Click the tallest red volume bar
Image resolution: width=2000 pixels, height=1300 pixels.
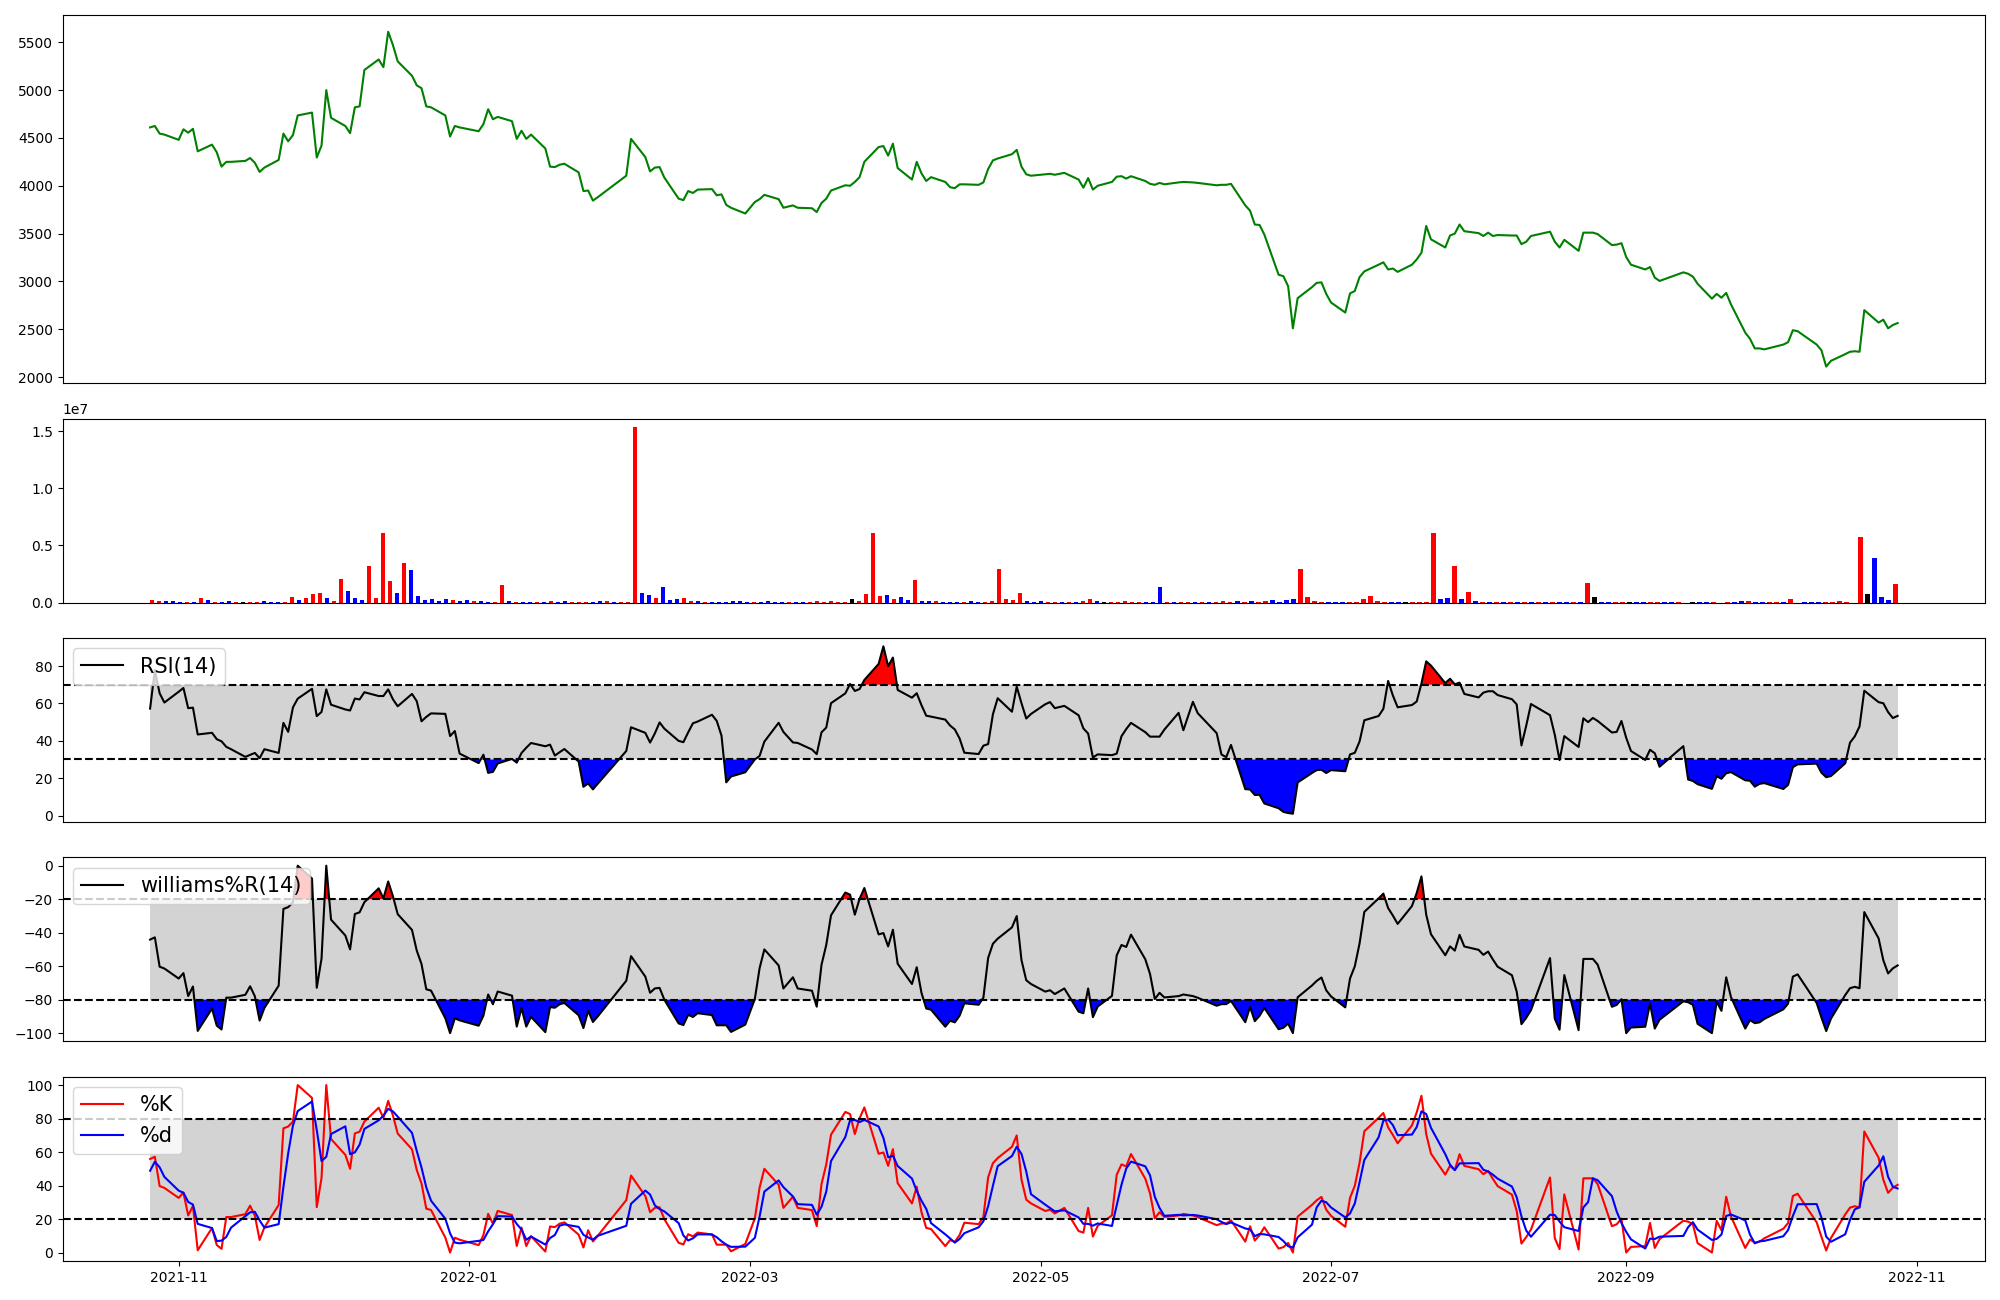click(x=635, y=515)
